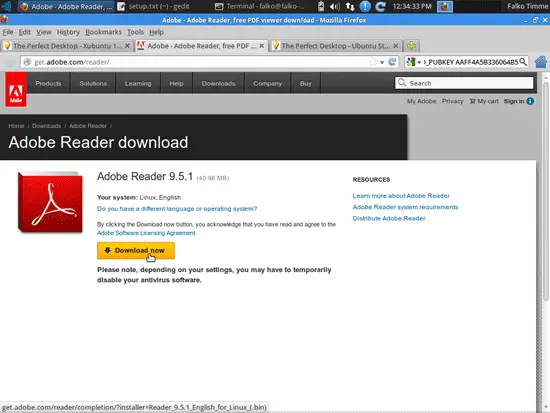Open the Xfce applications menu icon
This screenshot has height=413, width=550.
tap(7, 6)
